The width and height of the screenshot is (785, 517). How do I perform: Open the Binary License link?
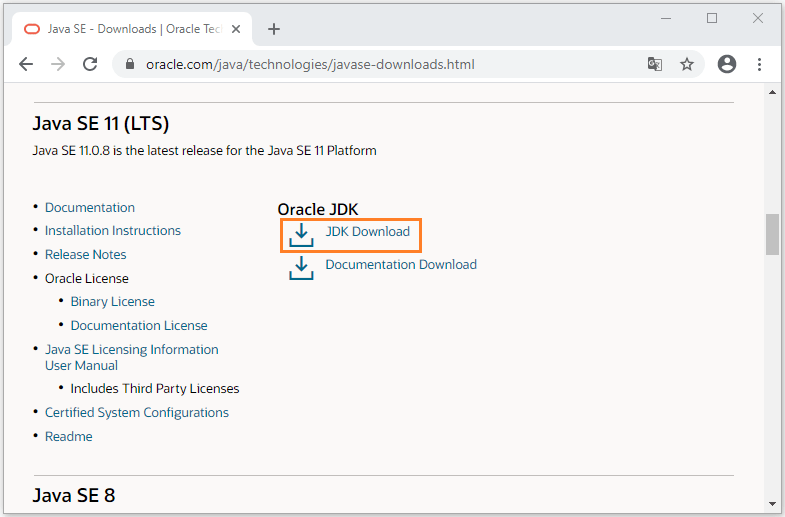112,302
